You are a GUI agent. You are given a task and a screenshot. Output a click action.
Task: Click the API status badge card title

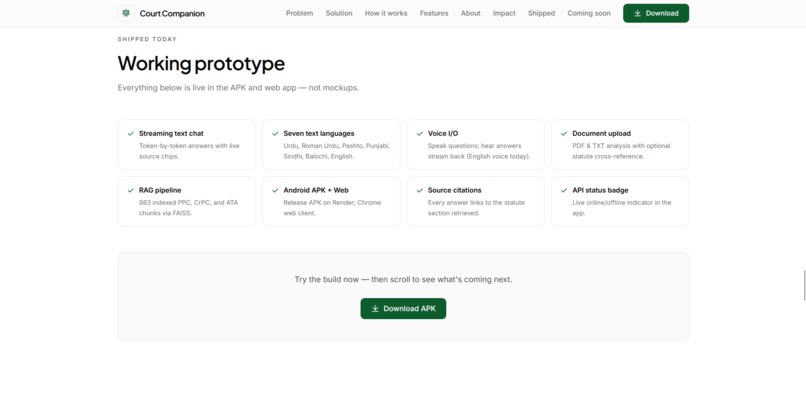point(600,190)
